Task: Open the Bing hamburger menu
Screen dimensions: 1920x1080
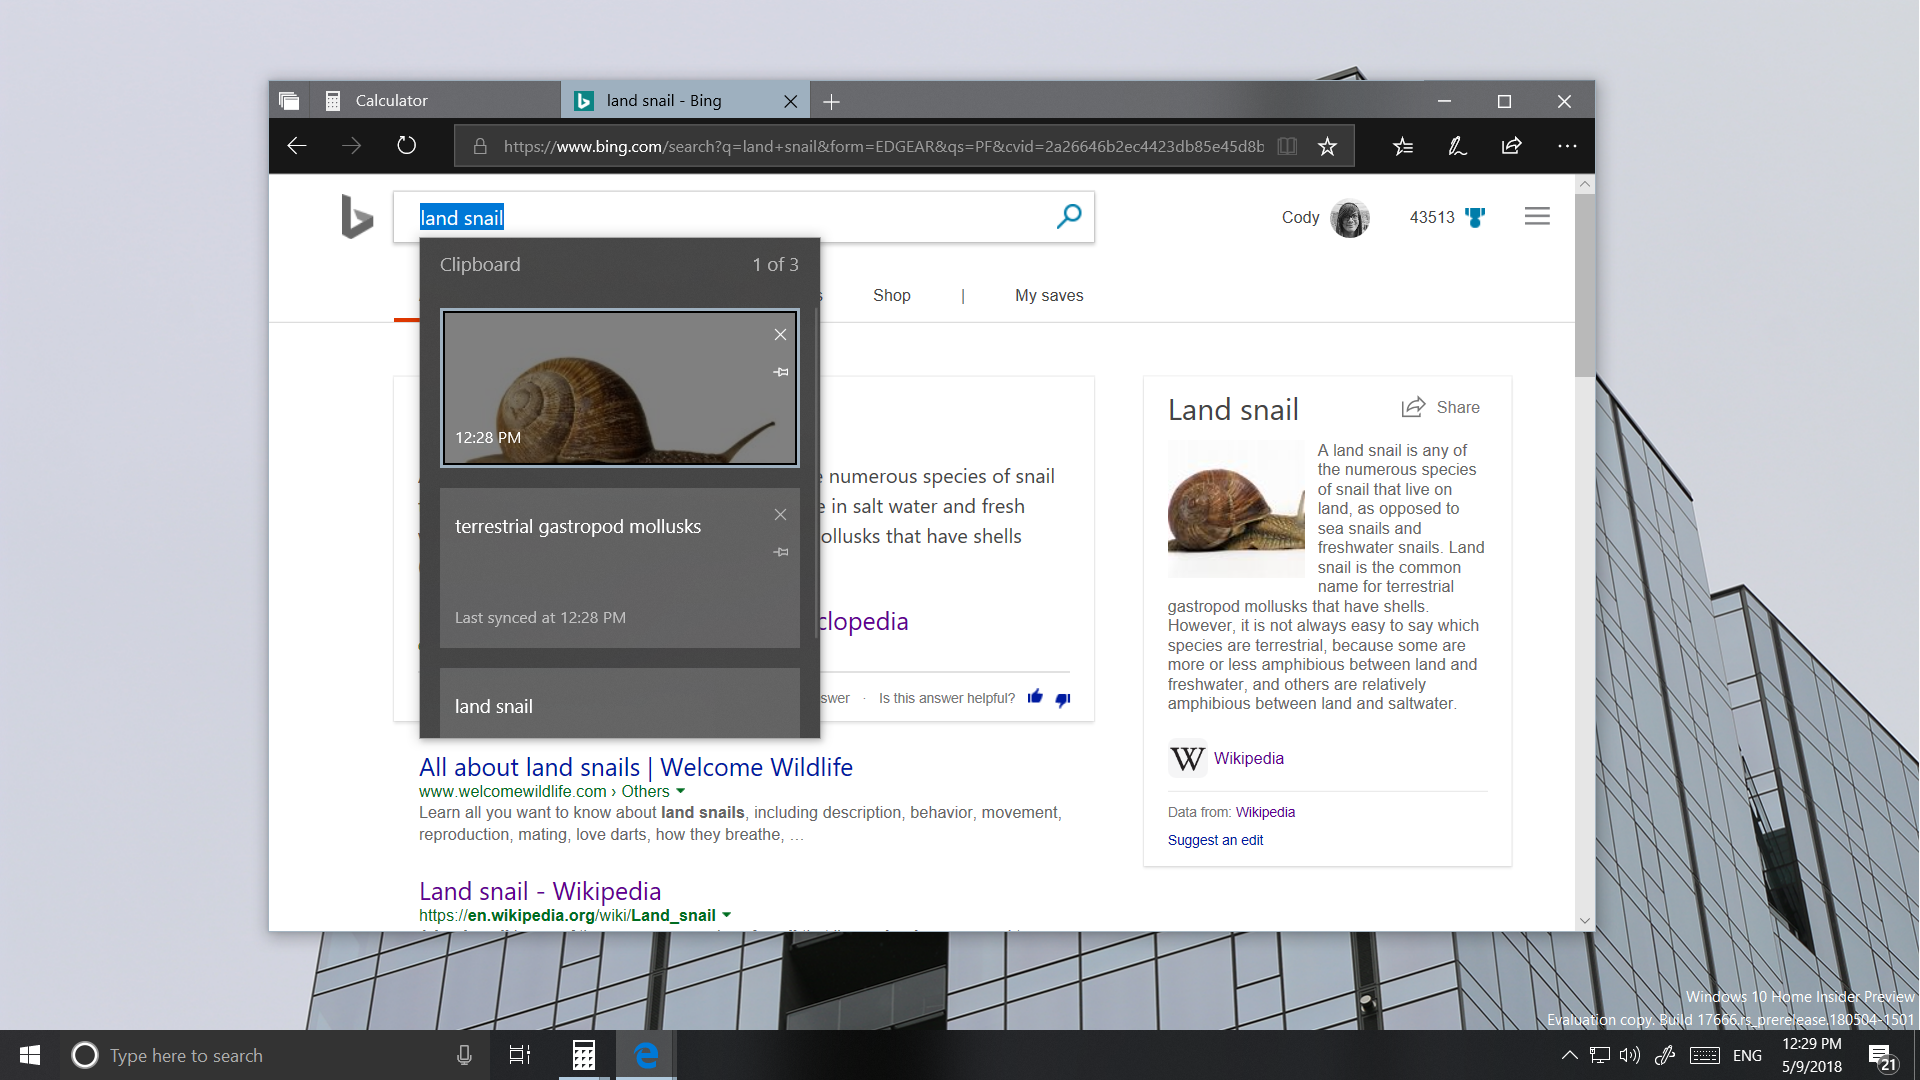Action: click(x=1537, y=216)
